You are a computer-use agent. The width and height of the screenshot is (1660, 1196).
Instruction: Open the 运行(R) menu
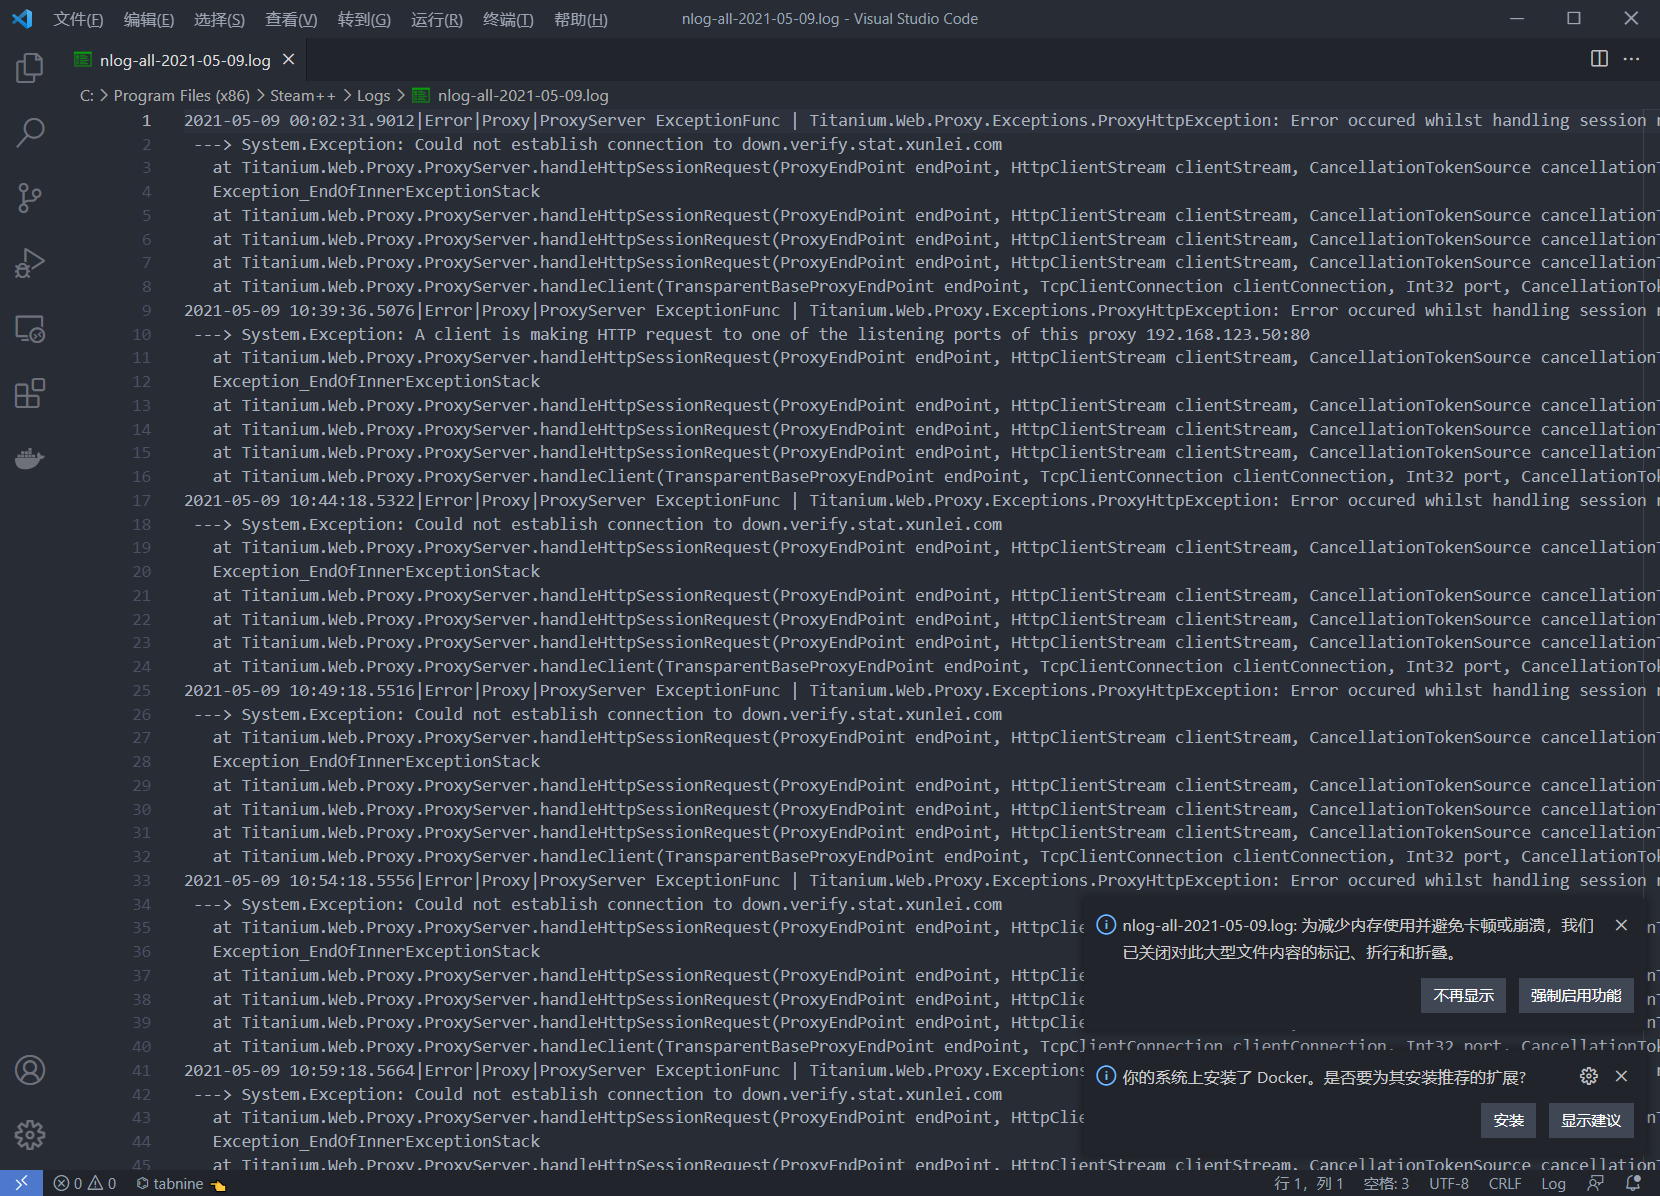tap(436, 19)
